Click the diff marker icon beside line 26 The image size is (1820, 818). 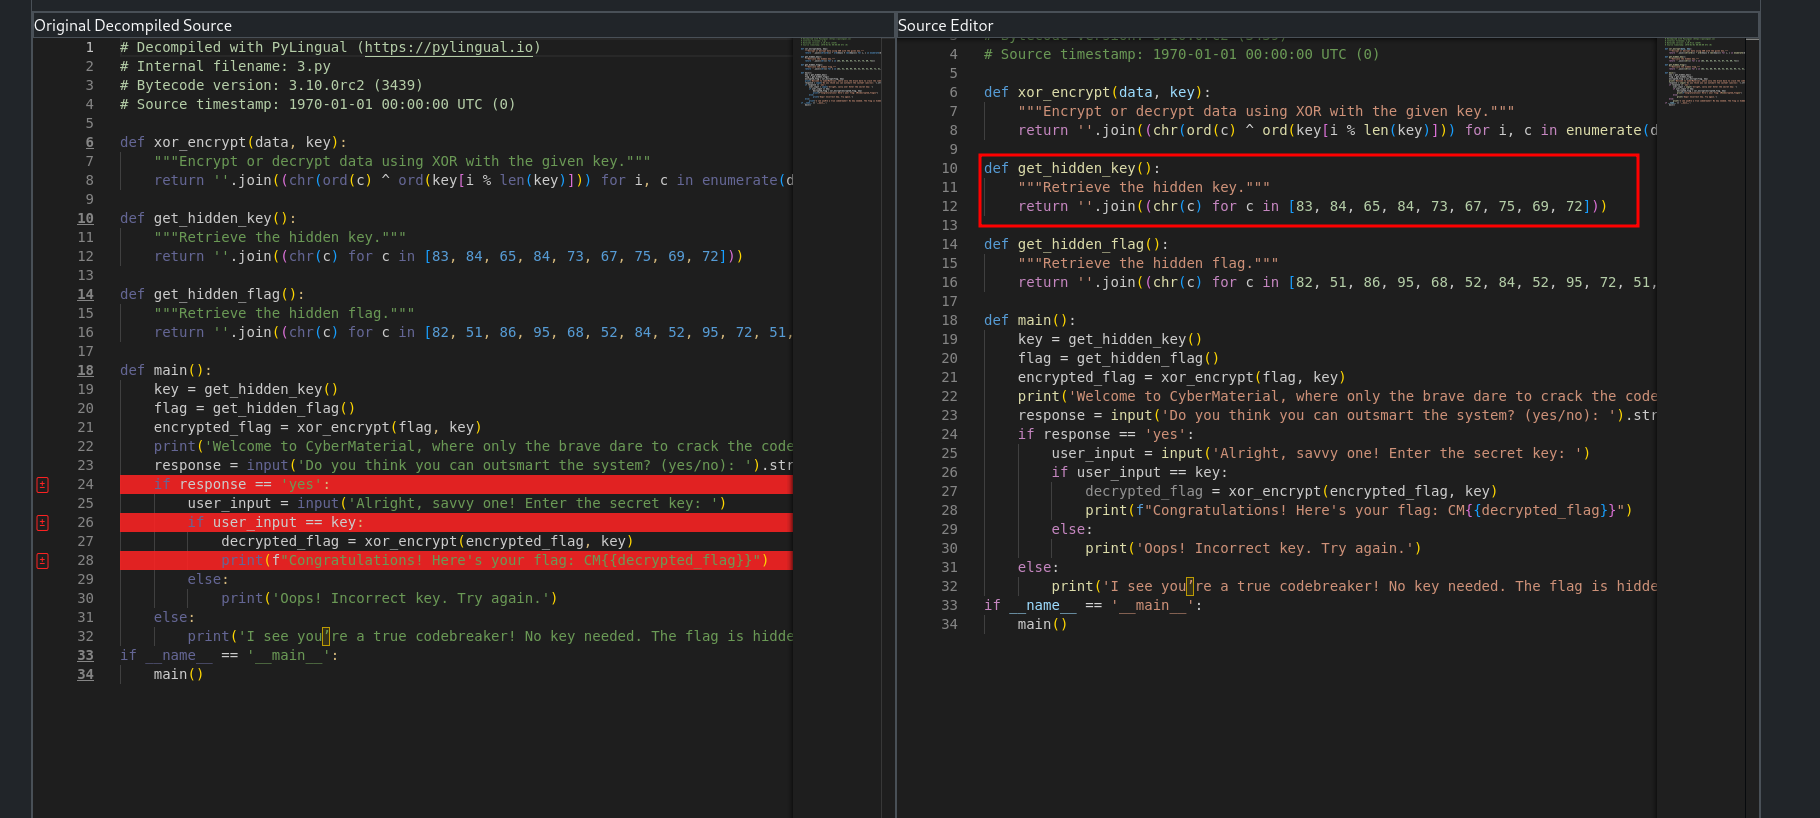(42, 523)
